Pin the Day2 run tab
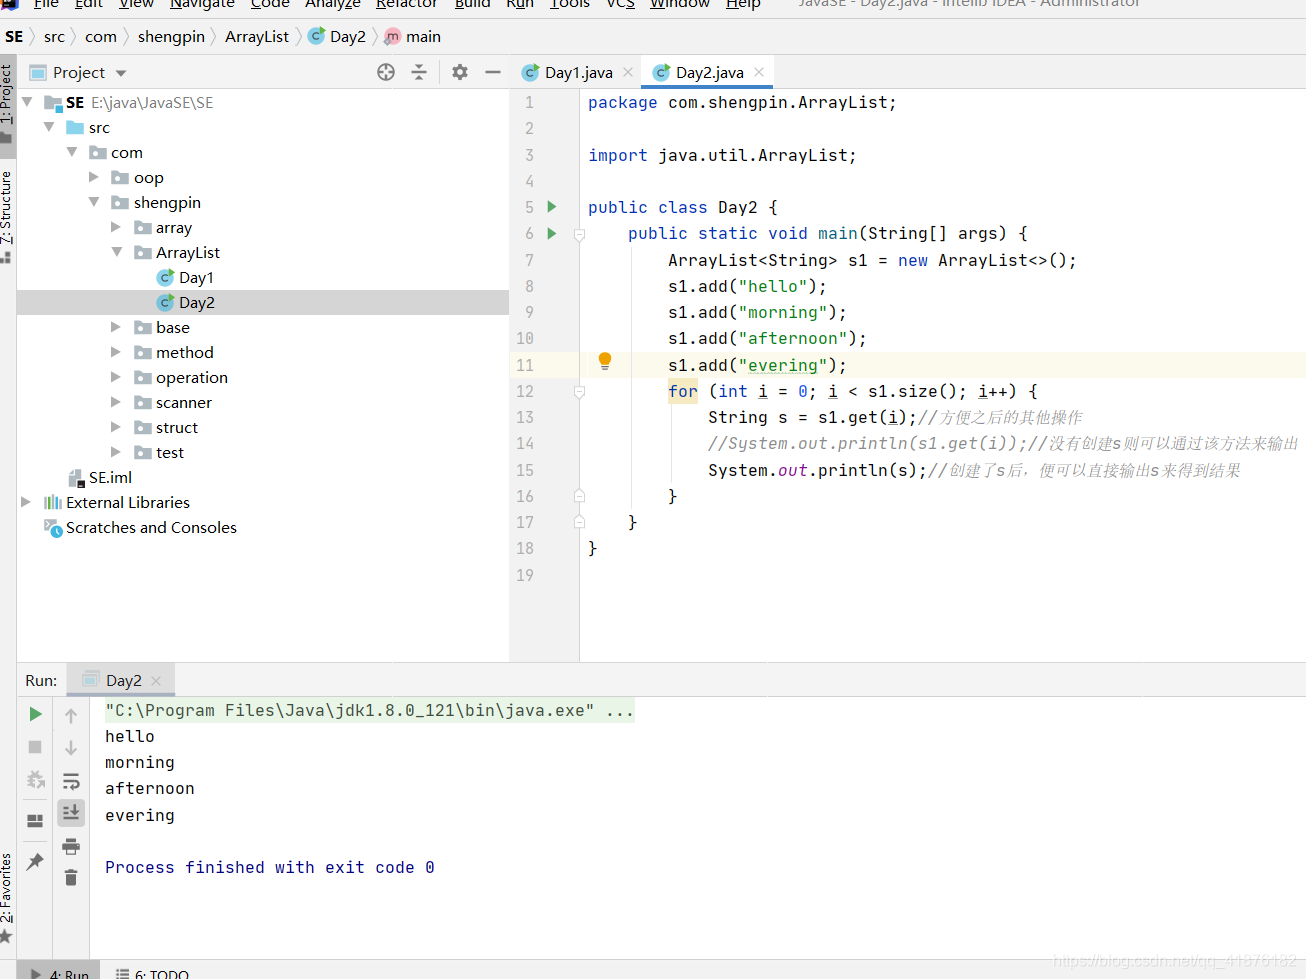The height and width of the screenshot is (979, 1306). tap(35, 861)
